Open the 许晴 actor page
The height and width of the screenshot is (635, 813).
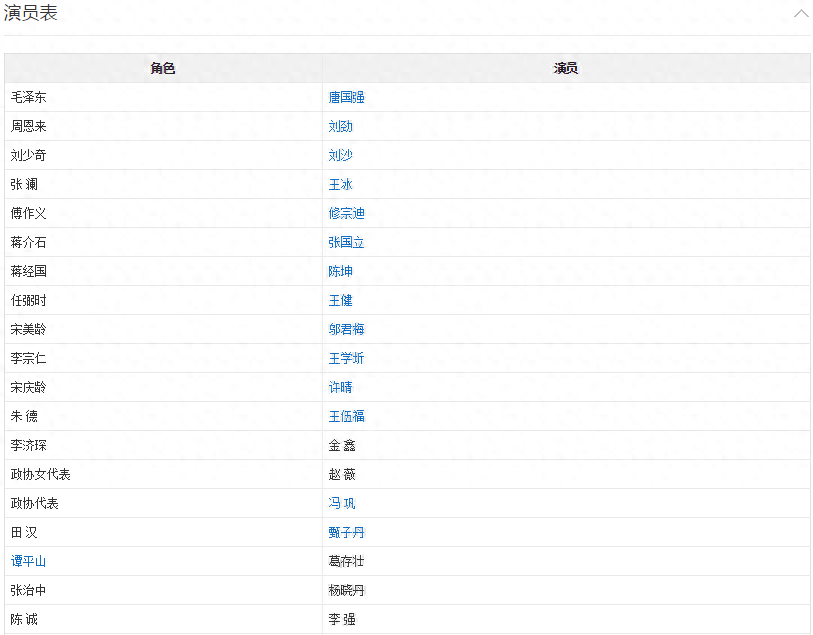click(x=340, y=388)
